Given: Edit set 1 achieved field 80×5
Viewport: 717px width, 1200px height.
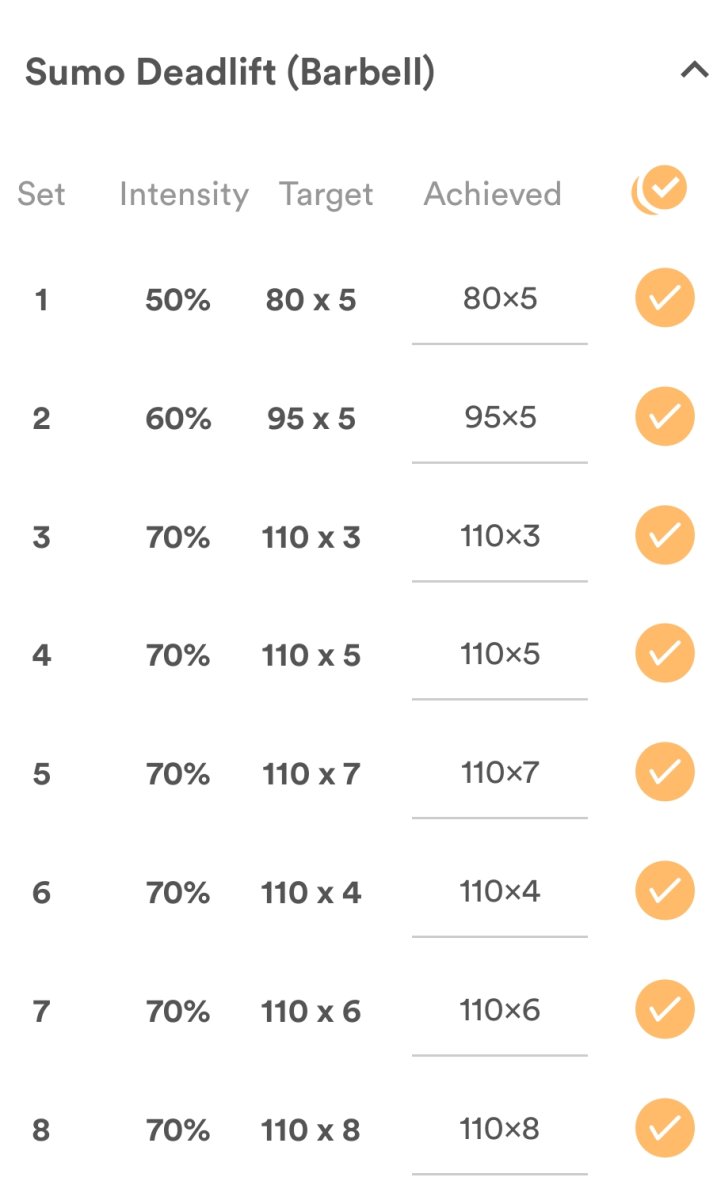Looking at the screenshot, I should (499, 298).
